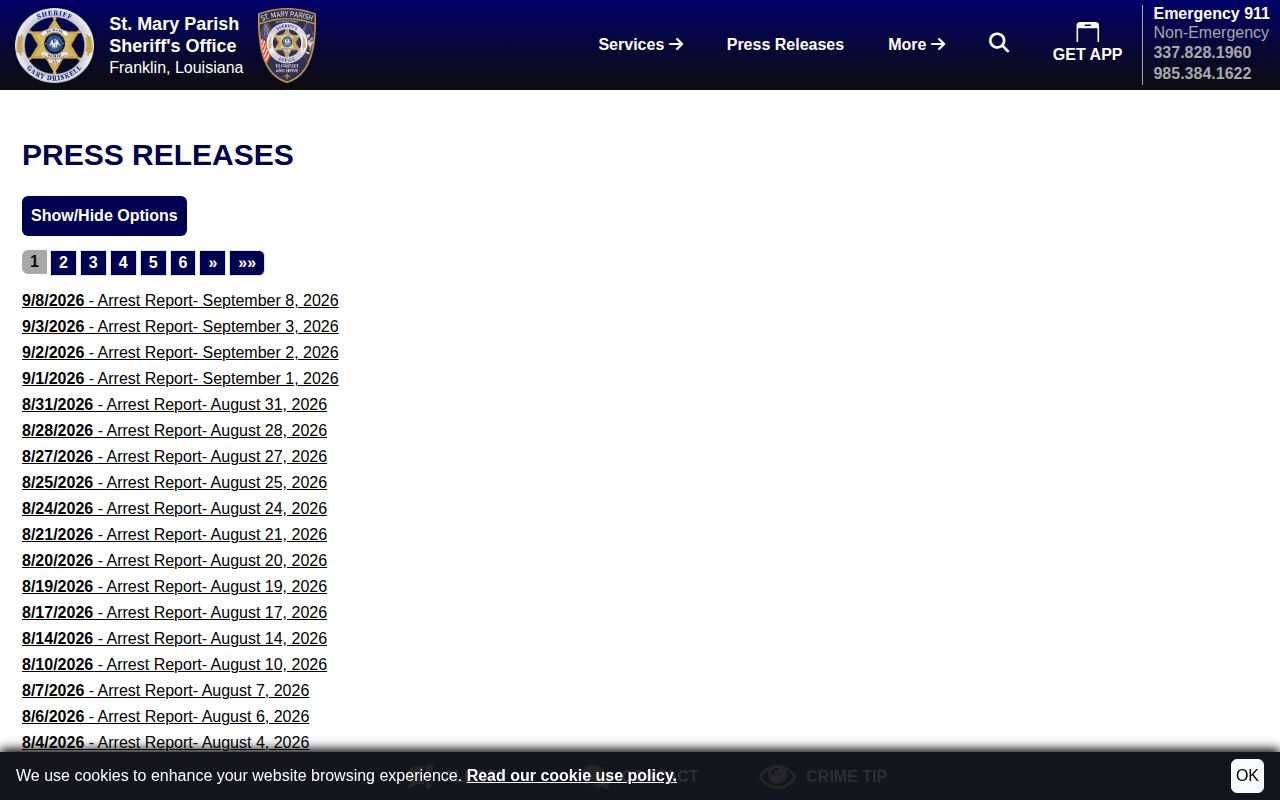Go to page 4 of press releases

click(123, 263)
